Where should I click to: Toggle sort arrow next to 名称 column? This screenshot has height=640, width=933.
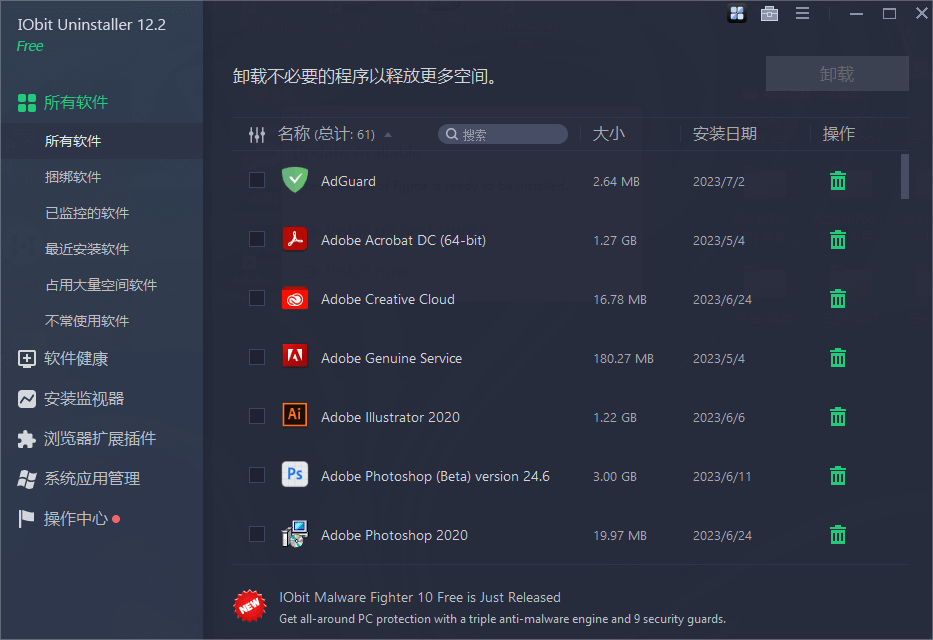388,135
